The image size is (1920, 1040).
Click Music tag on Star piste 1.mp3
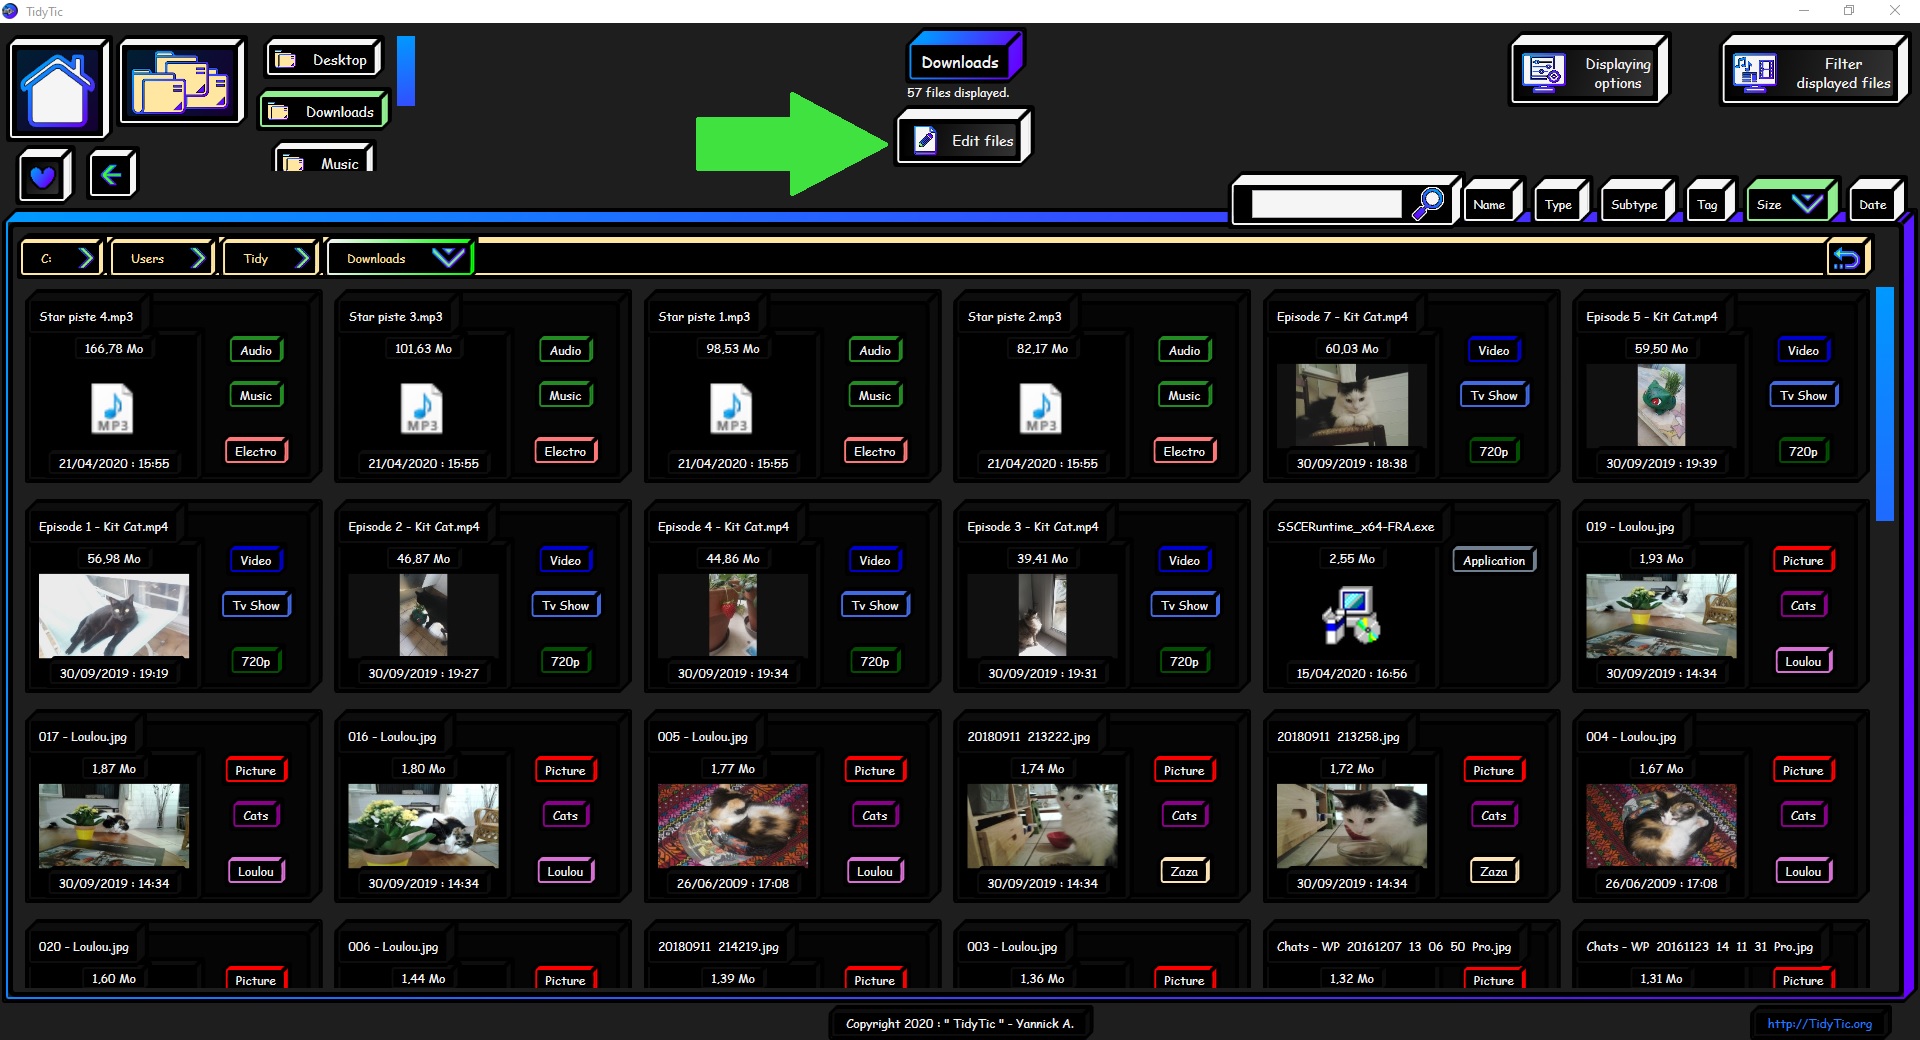click(875, 395)
